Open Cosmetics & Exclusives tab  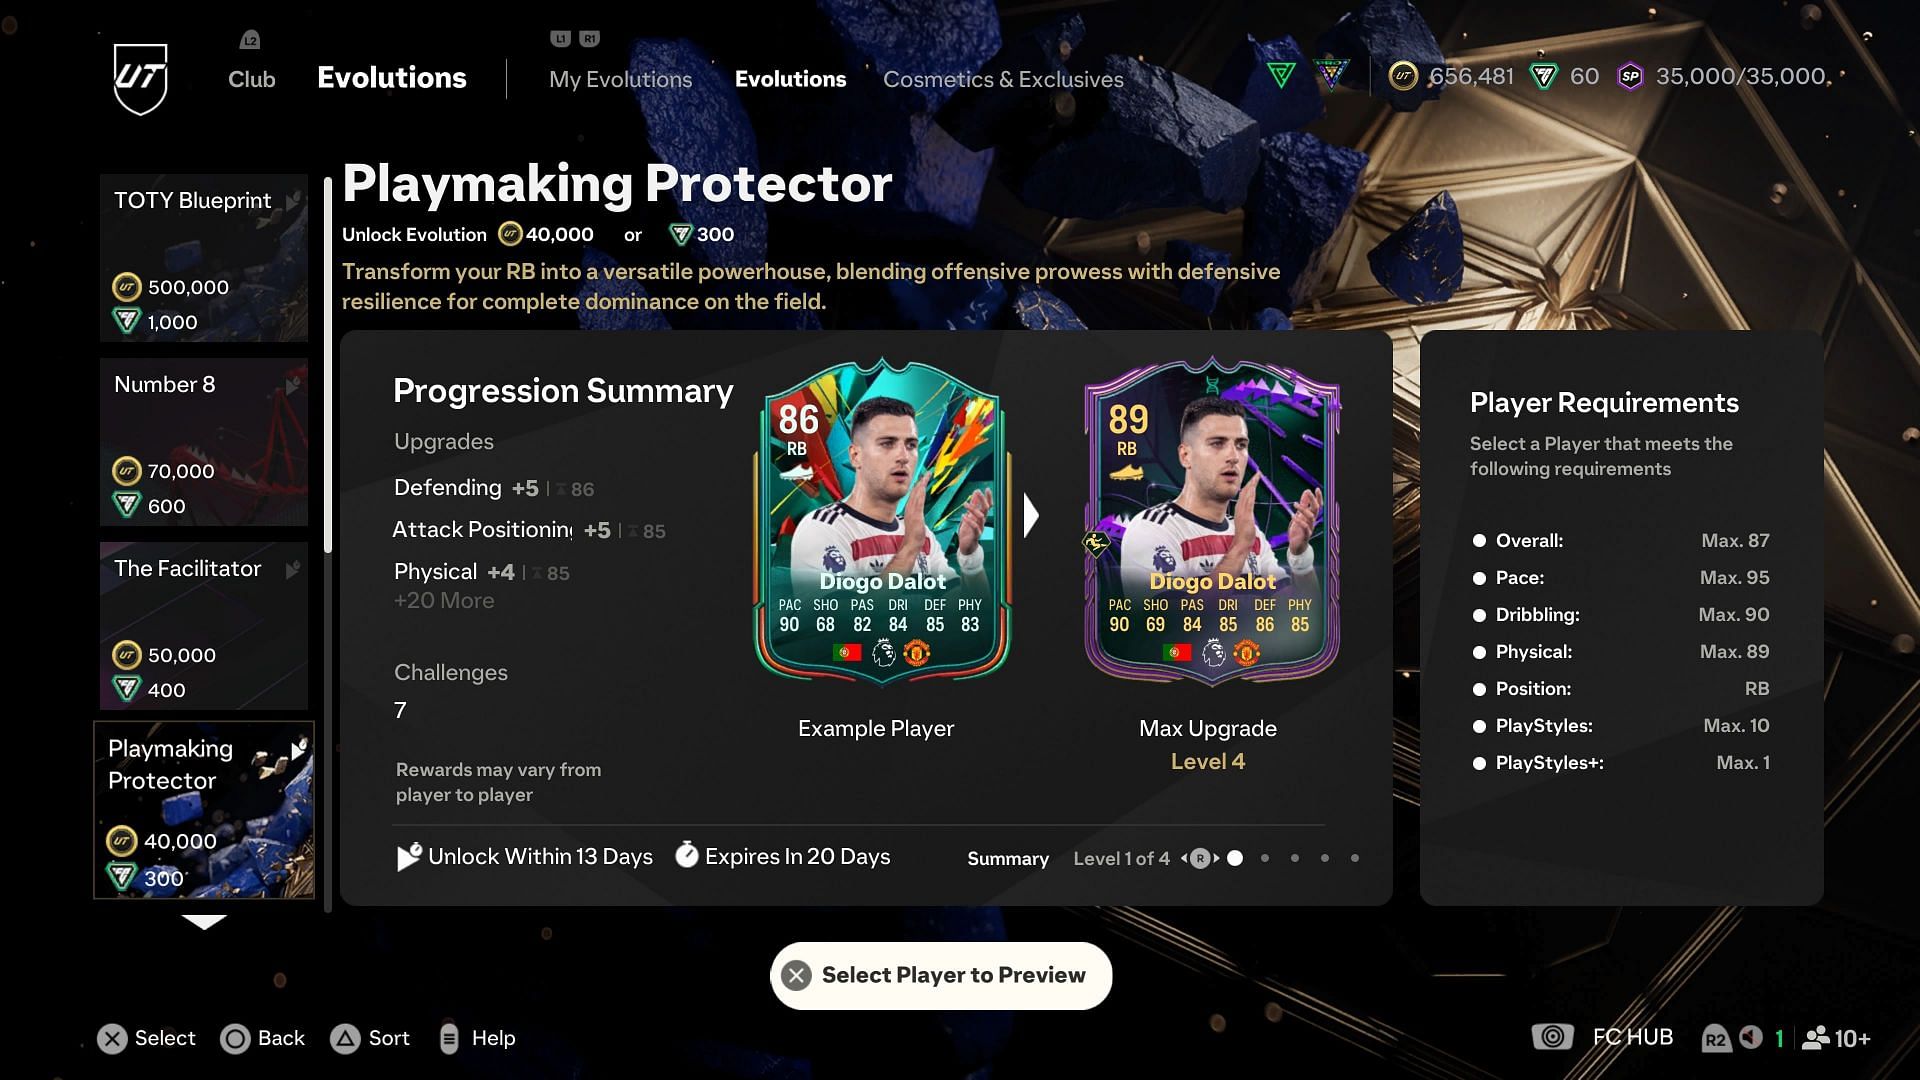1003,79
